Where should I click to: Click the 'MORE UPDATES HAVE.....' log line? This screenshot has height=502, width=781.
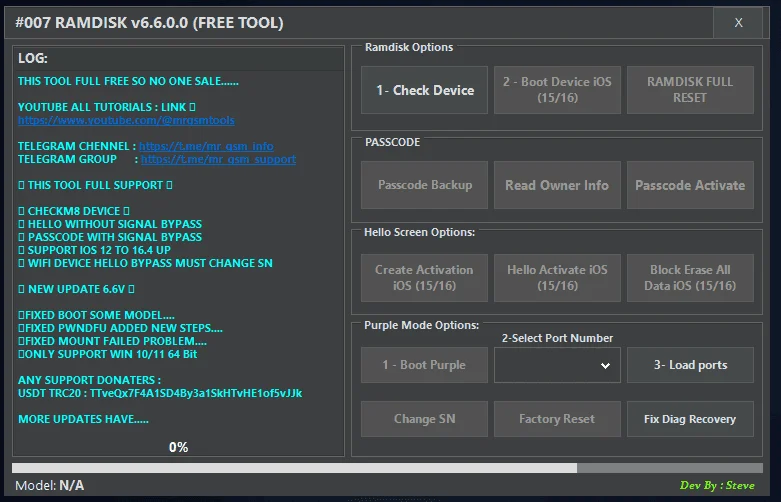point(83,419)
